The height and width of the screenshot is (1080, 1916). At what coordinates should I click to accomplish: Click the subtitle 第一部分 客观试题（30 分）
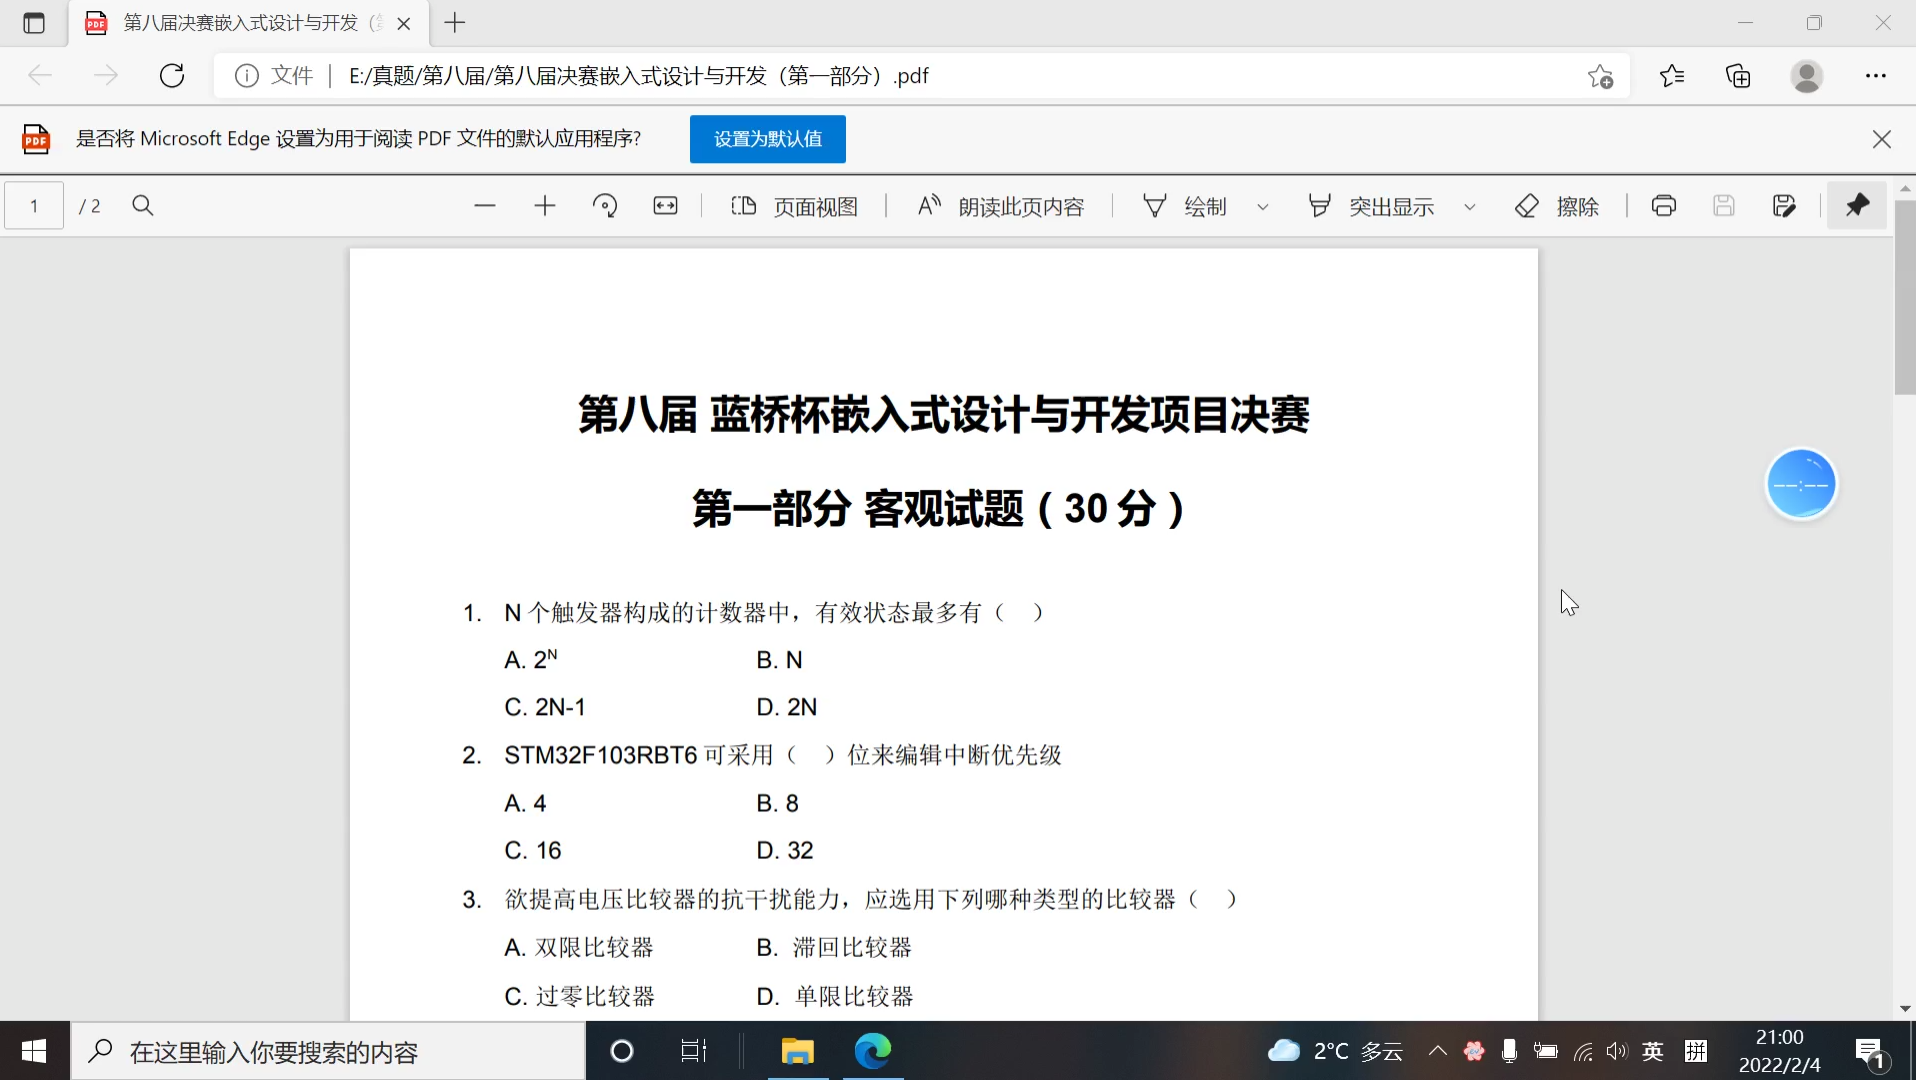[x=938, y=509]
